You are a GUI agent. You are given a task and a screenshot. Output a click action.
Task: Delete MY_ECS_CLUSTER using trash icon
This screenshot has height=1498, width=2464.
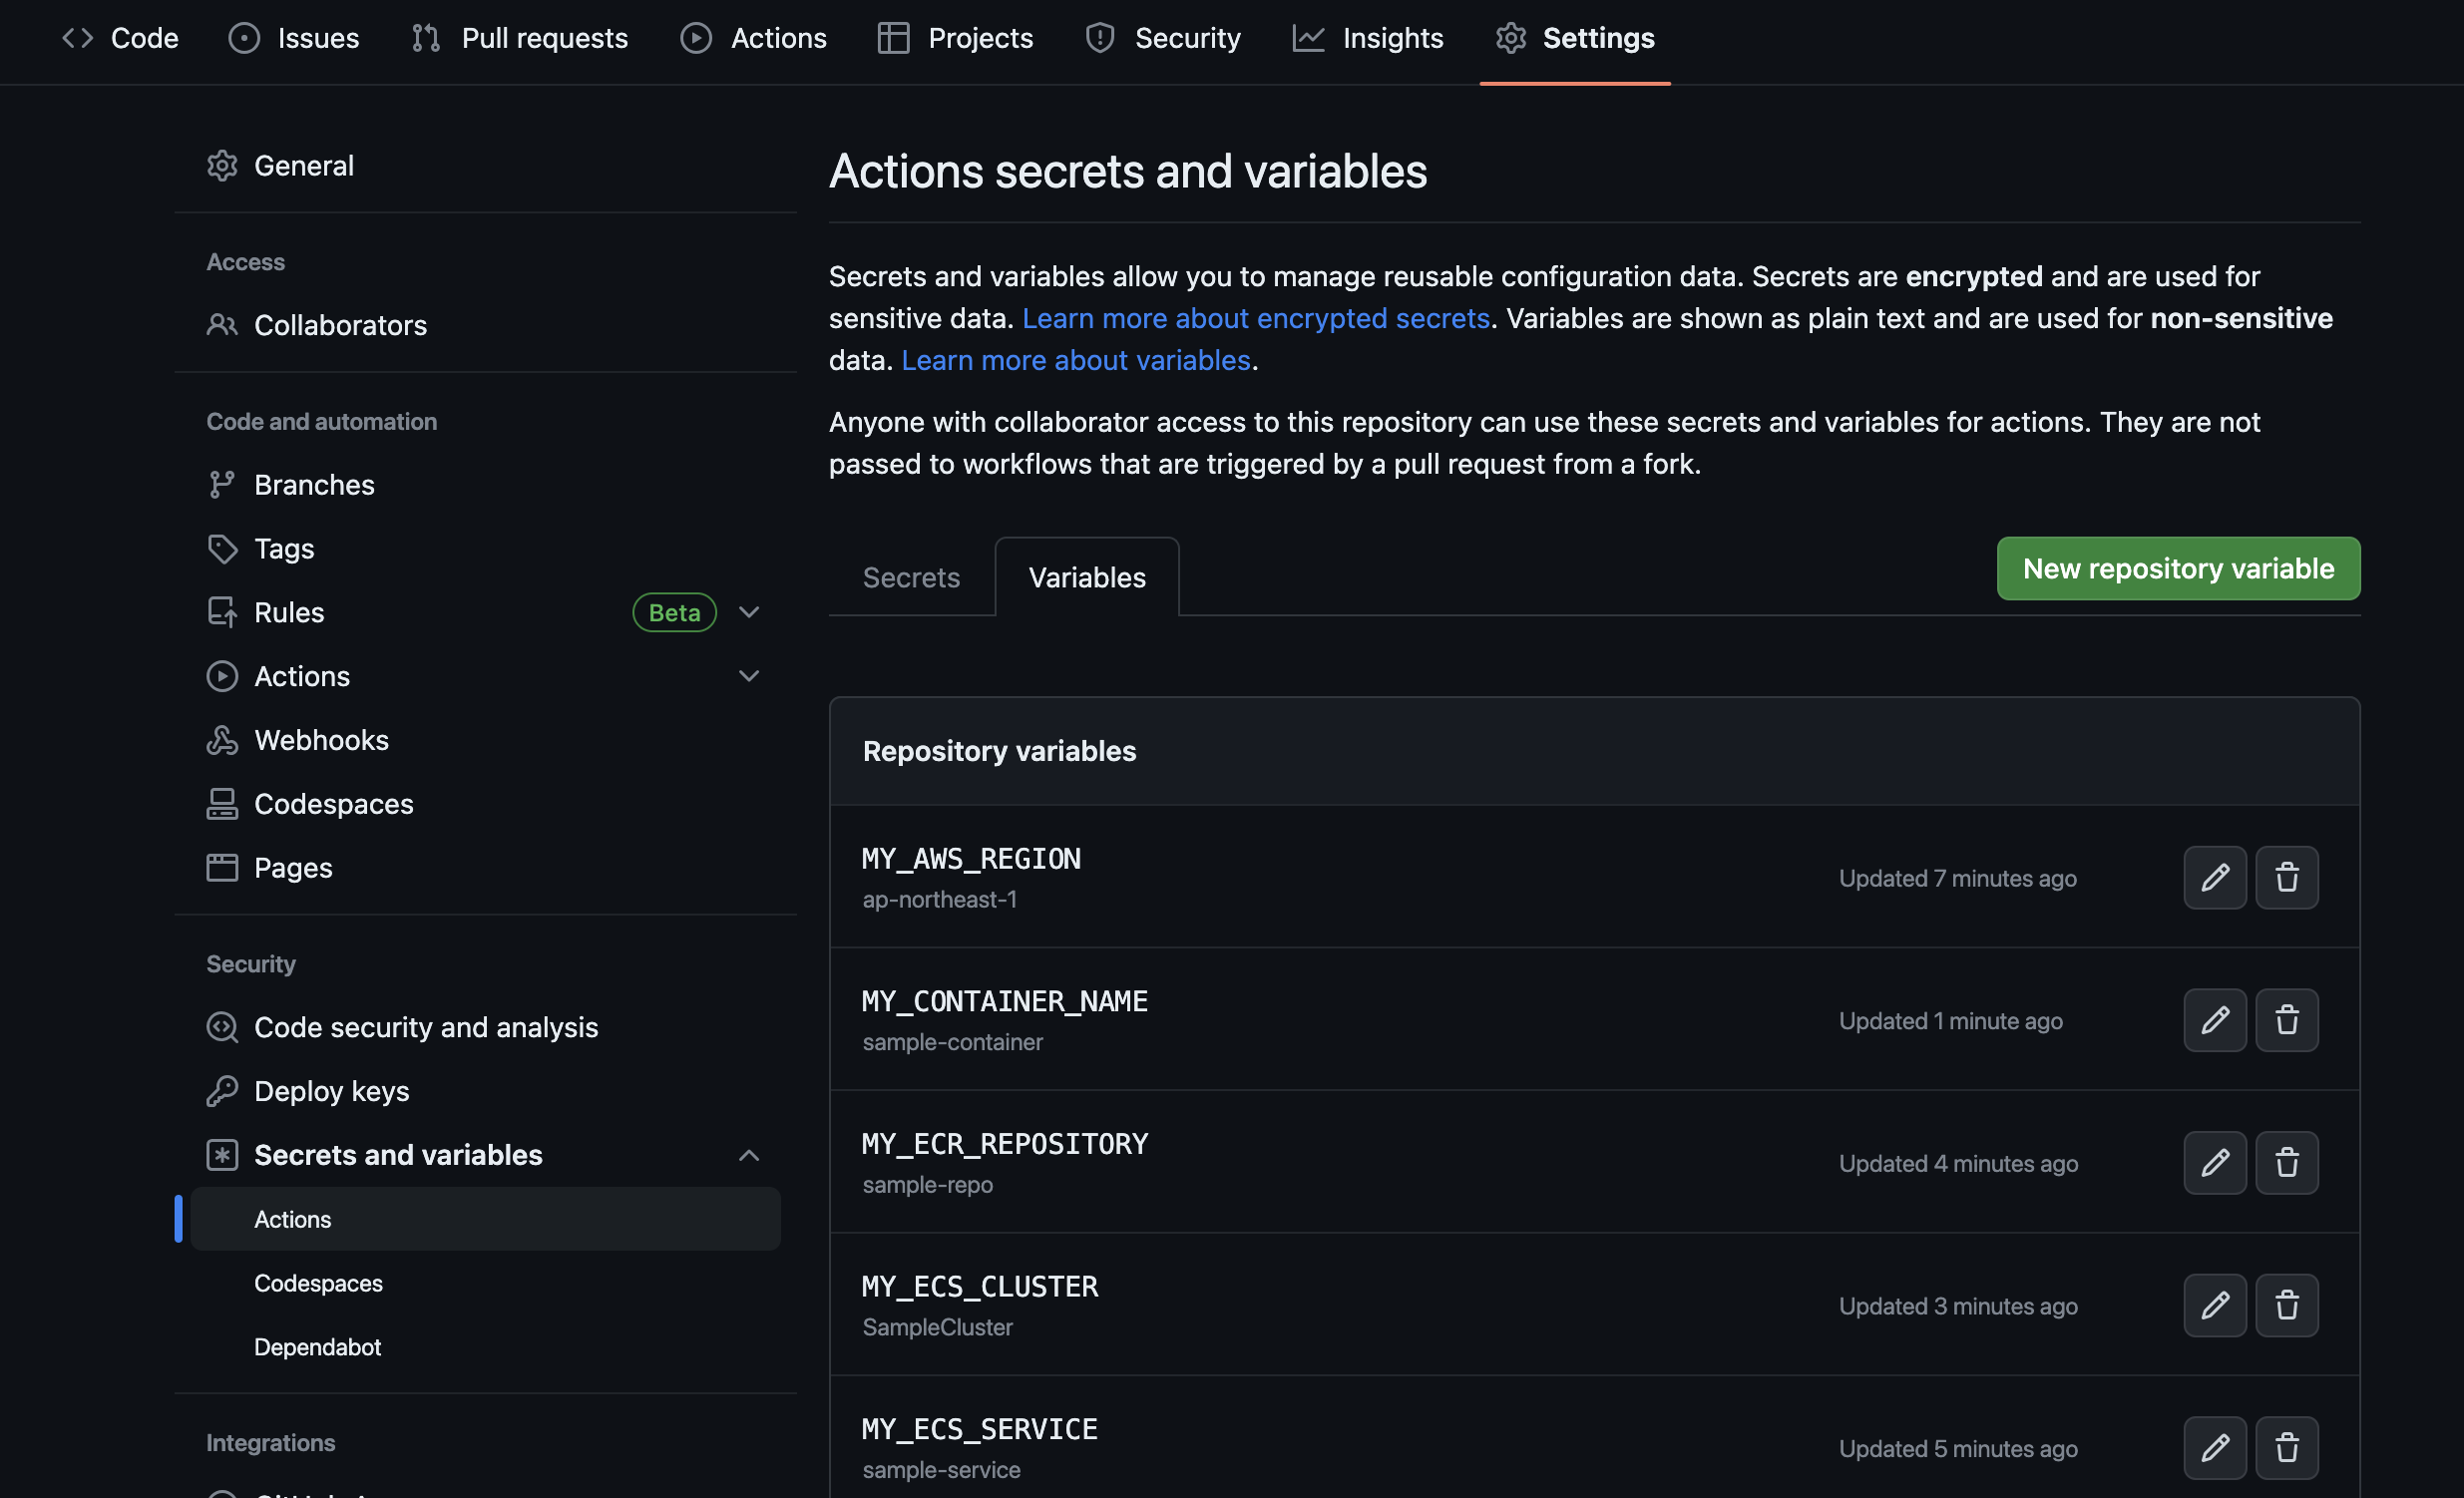(x=2288, y=1305)
